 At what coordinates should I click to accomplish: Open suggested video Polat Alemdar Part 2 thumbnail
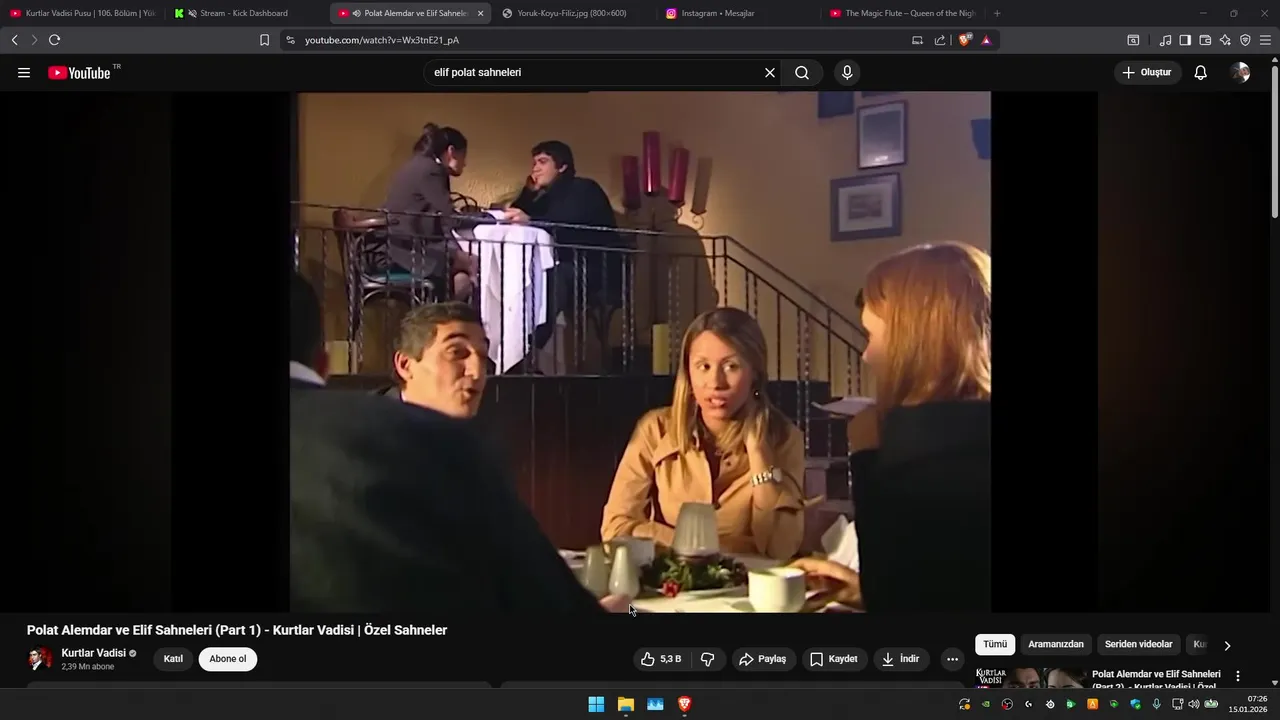click(1028, 677)
